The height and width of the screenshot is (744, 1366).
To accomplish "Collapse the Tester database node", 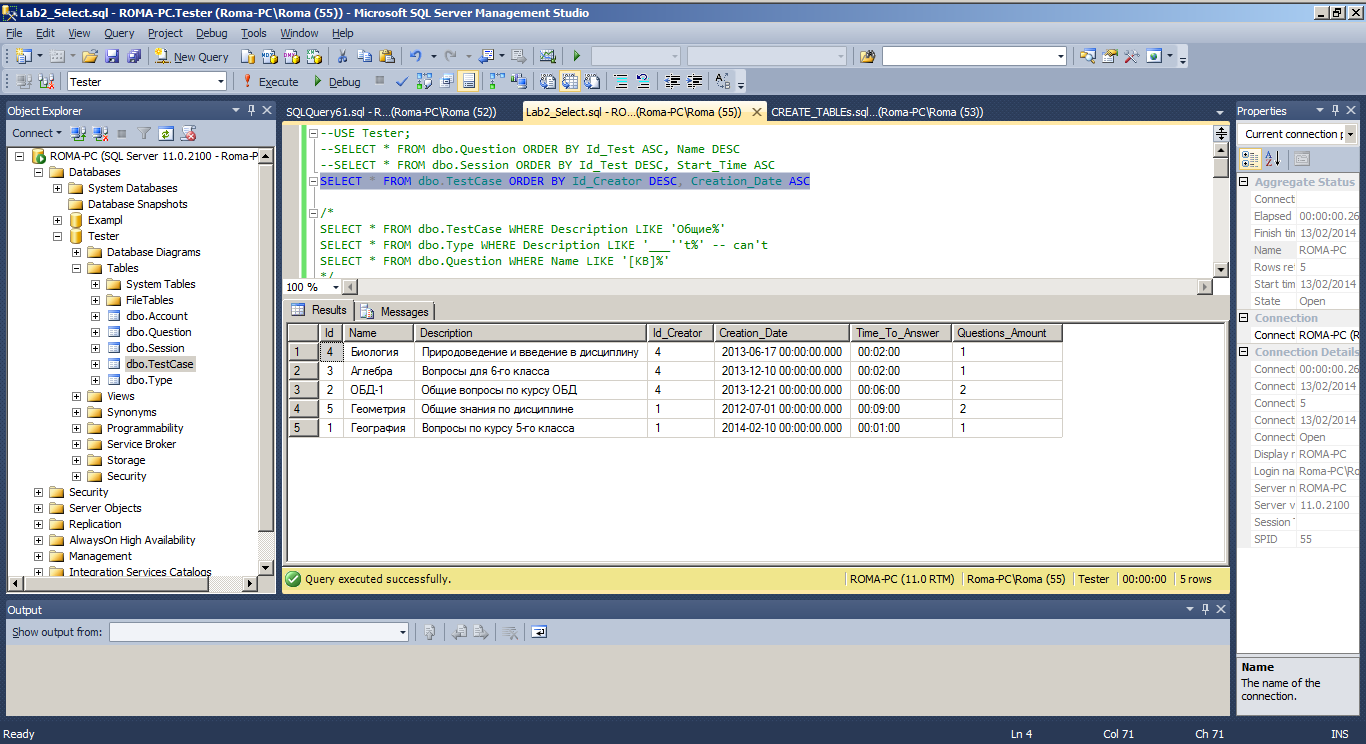I will (57, 236).
